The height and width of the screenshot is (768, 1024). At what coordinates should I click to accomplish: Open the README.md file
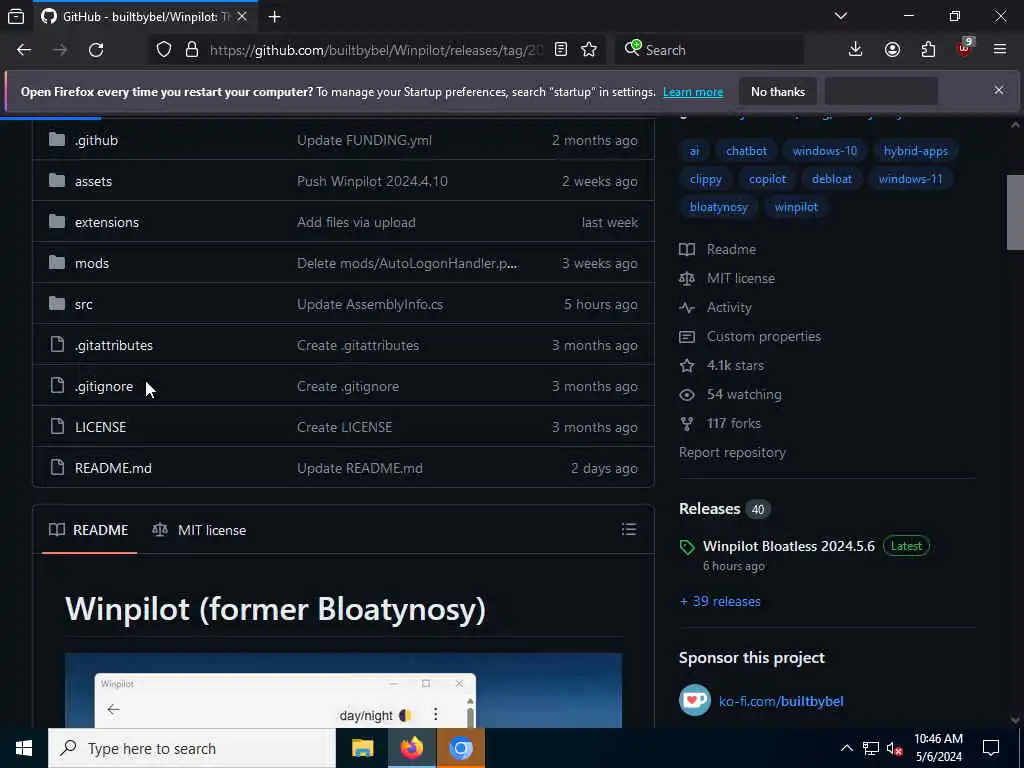[x=113, y=468]
